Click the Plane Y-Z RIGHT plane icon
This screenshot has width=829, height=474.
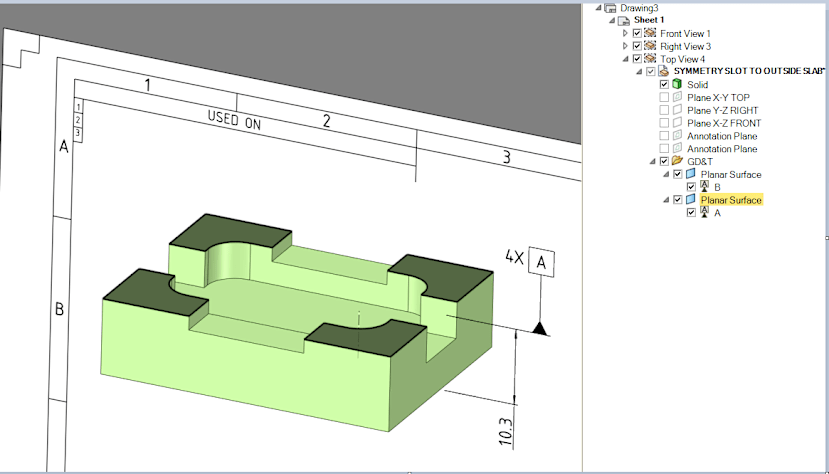point(677,110)
